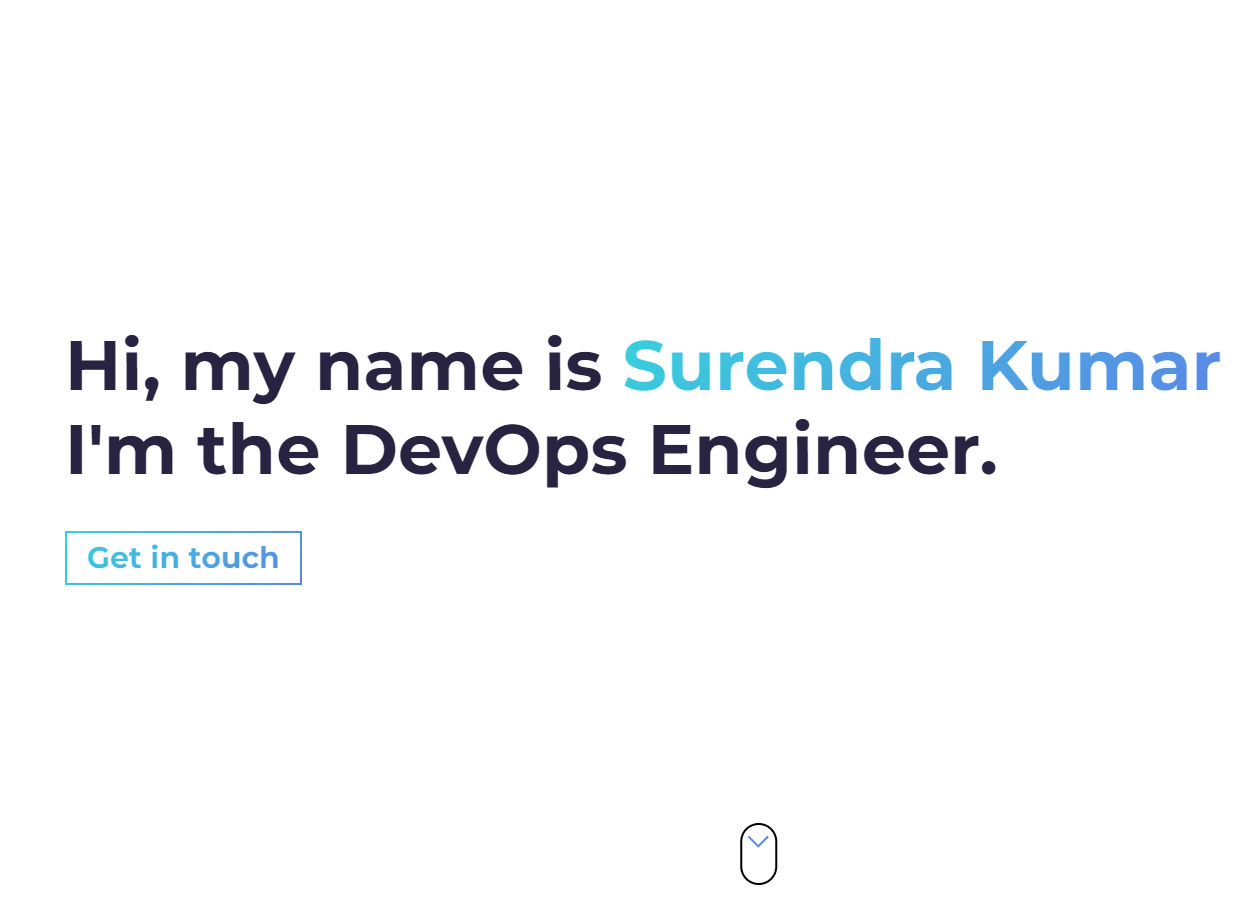Click the word 'is' before Surendra
Image resolution: width=1240 pixels, height=908 pixels.
(574, 366)
